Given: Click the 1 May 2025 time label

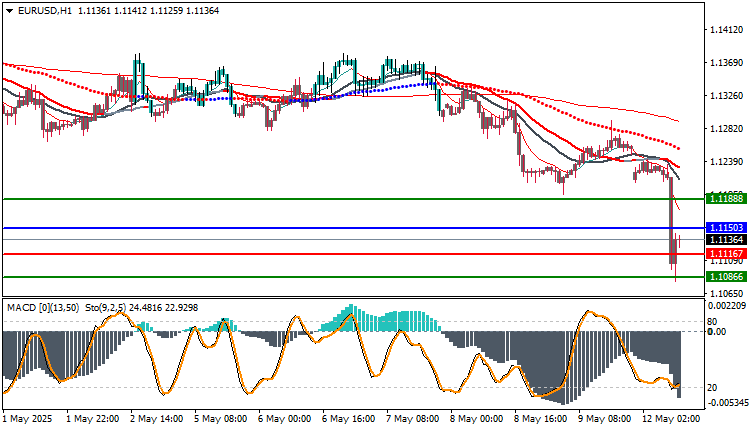Looking at the screenshot, I should tap(28, 419).
